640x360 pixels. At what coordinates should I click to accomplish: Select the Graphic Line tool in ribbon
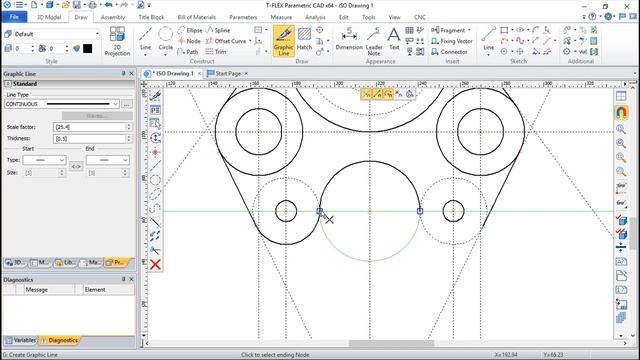[284, 41]
